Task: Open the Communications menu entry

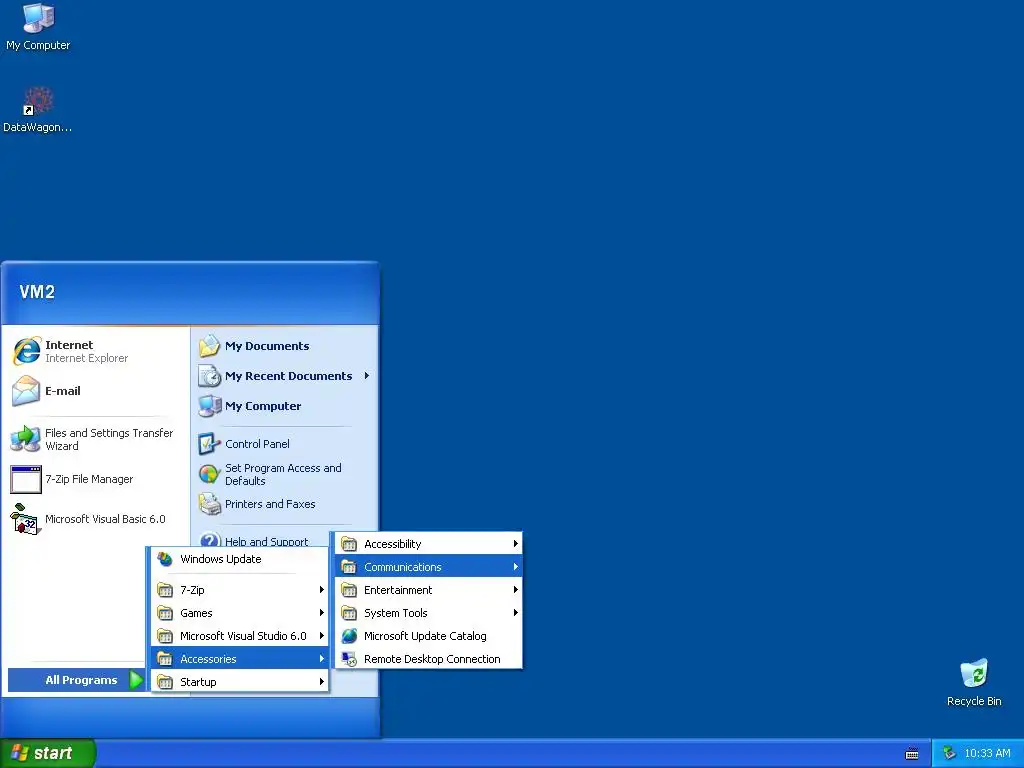Action: pos(428,567)
